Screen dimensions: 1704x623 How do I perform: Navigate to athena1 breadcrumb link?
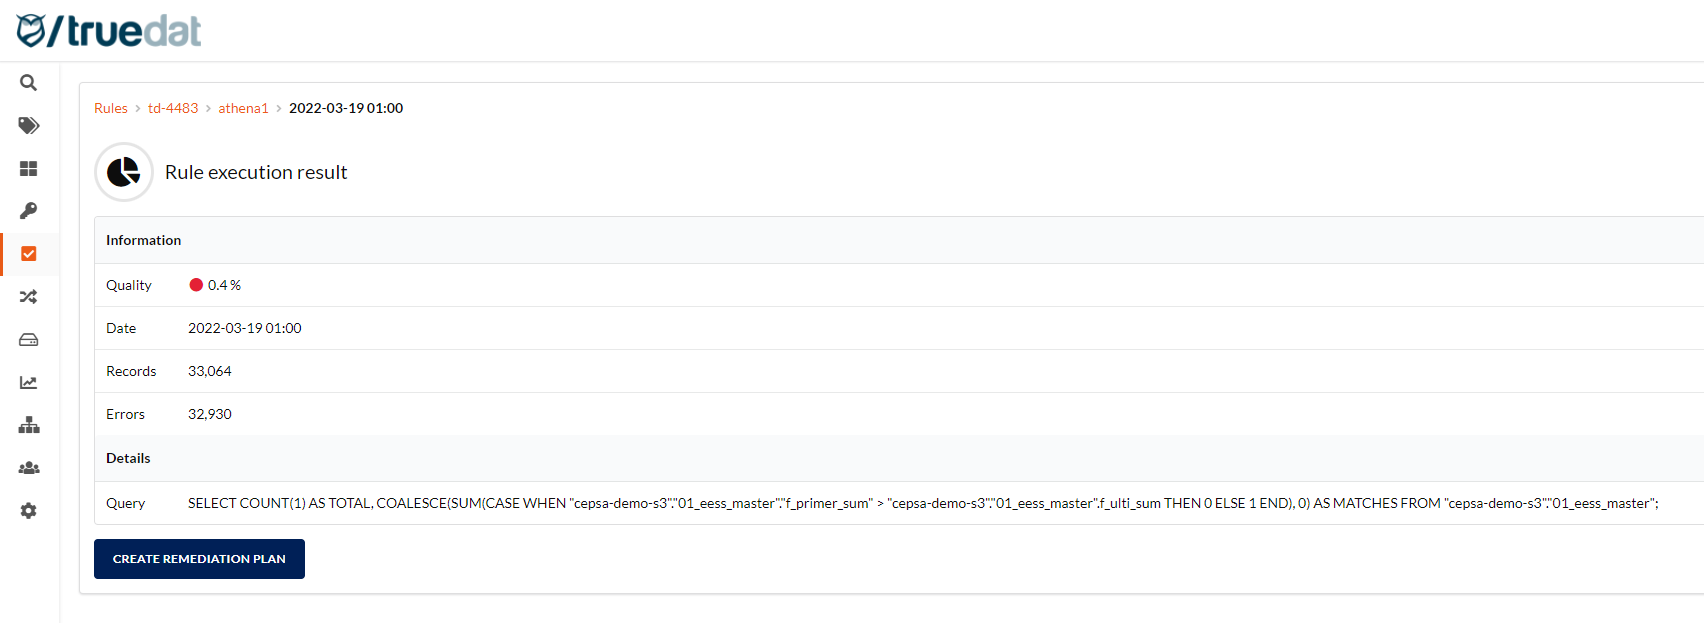(x=243, y=108)
